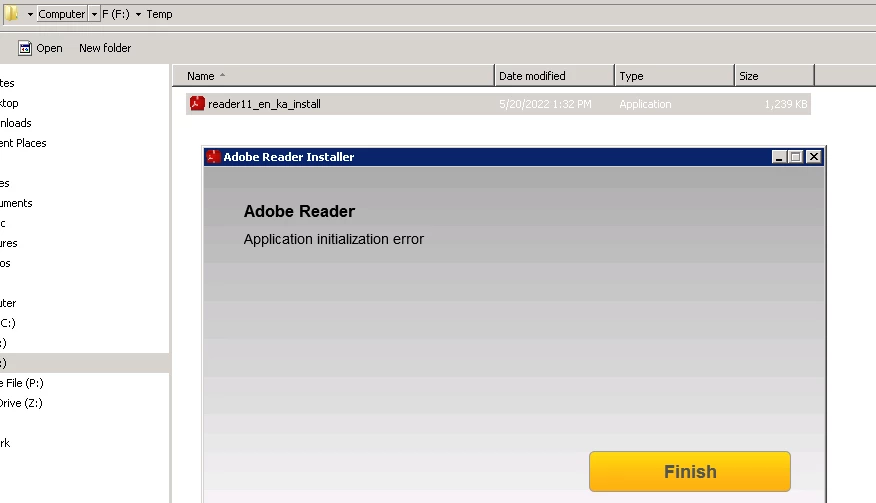The width and height of the screenshot is (876, 503).
Task: Click the Temp breadcrumb segment
Action: [159, 14]
